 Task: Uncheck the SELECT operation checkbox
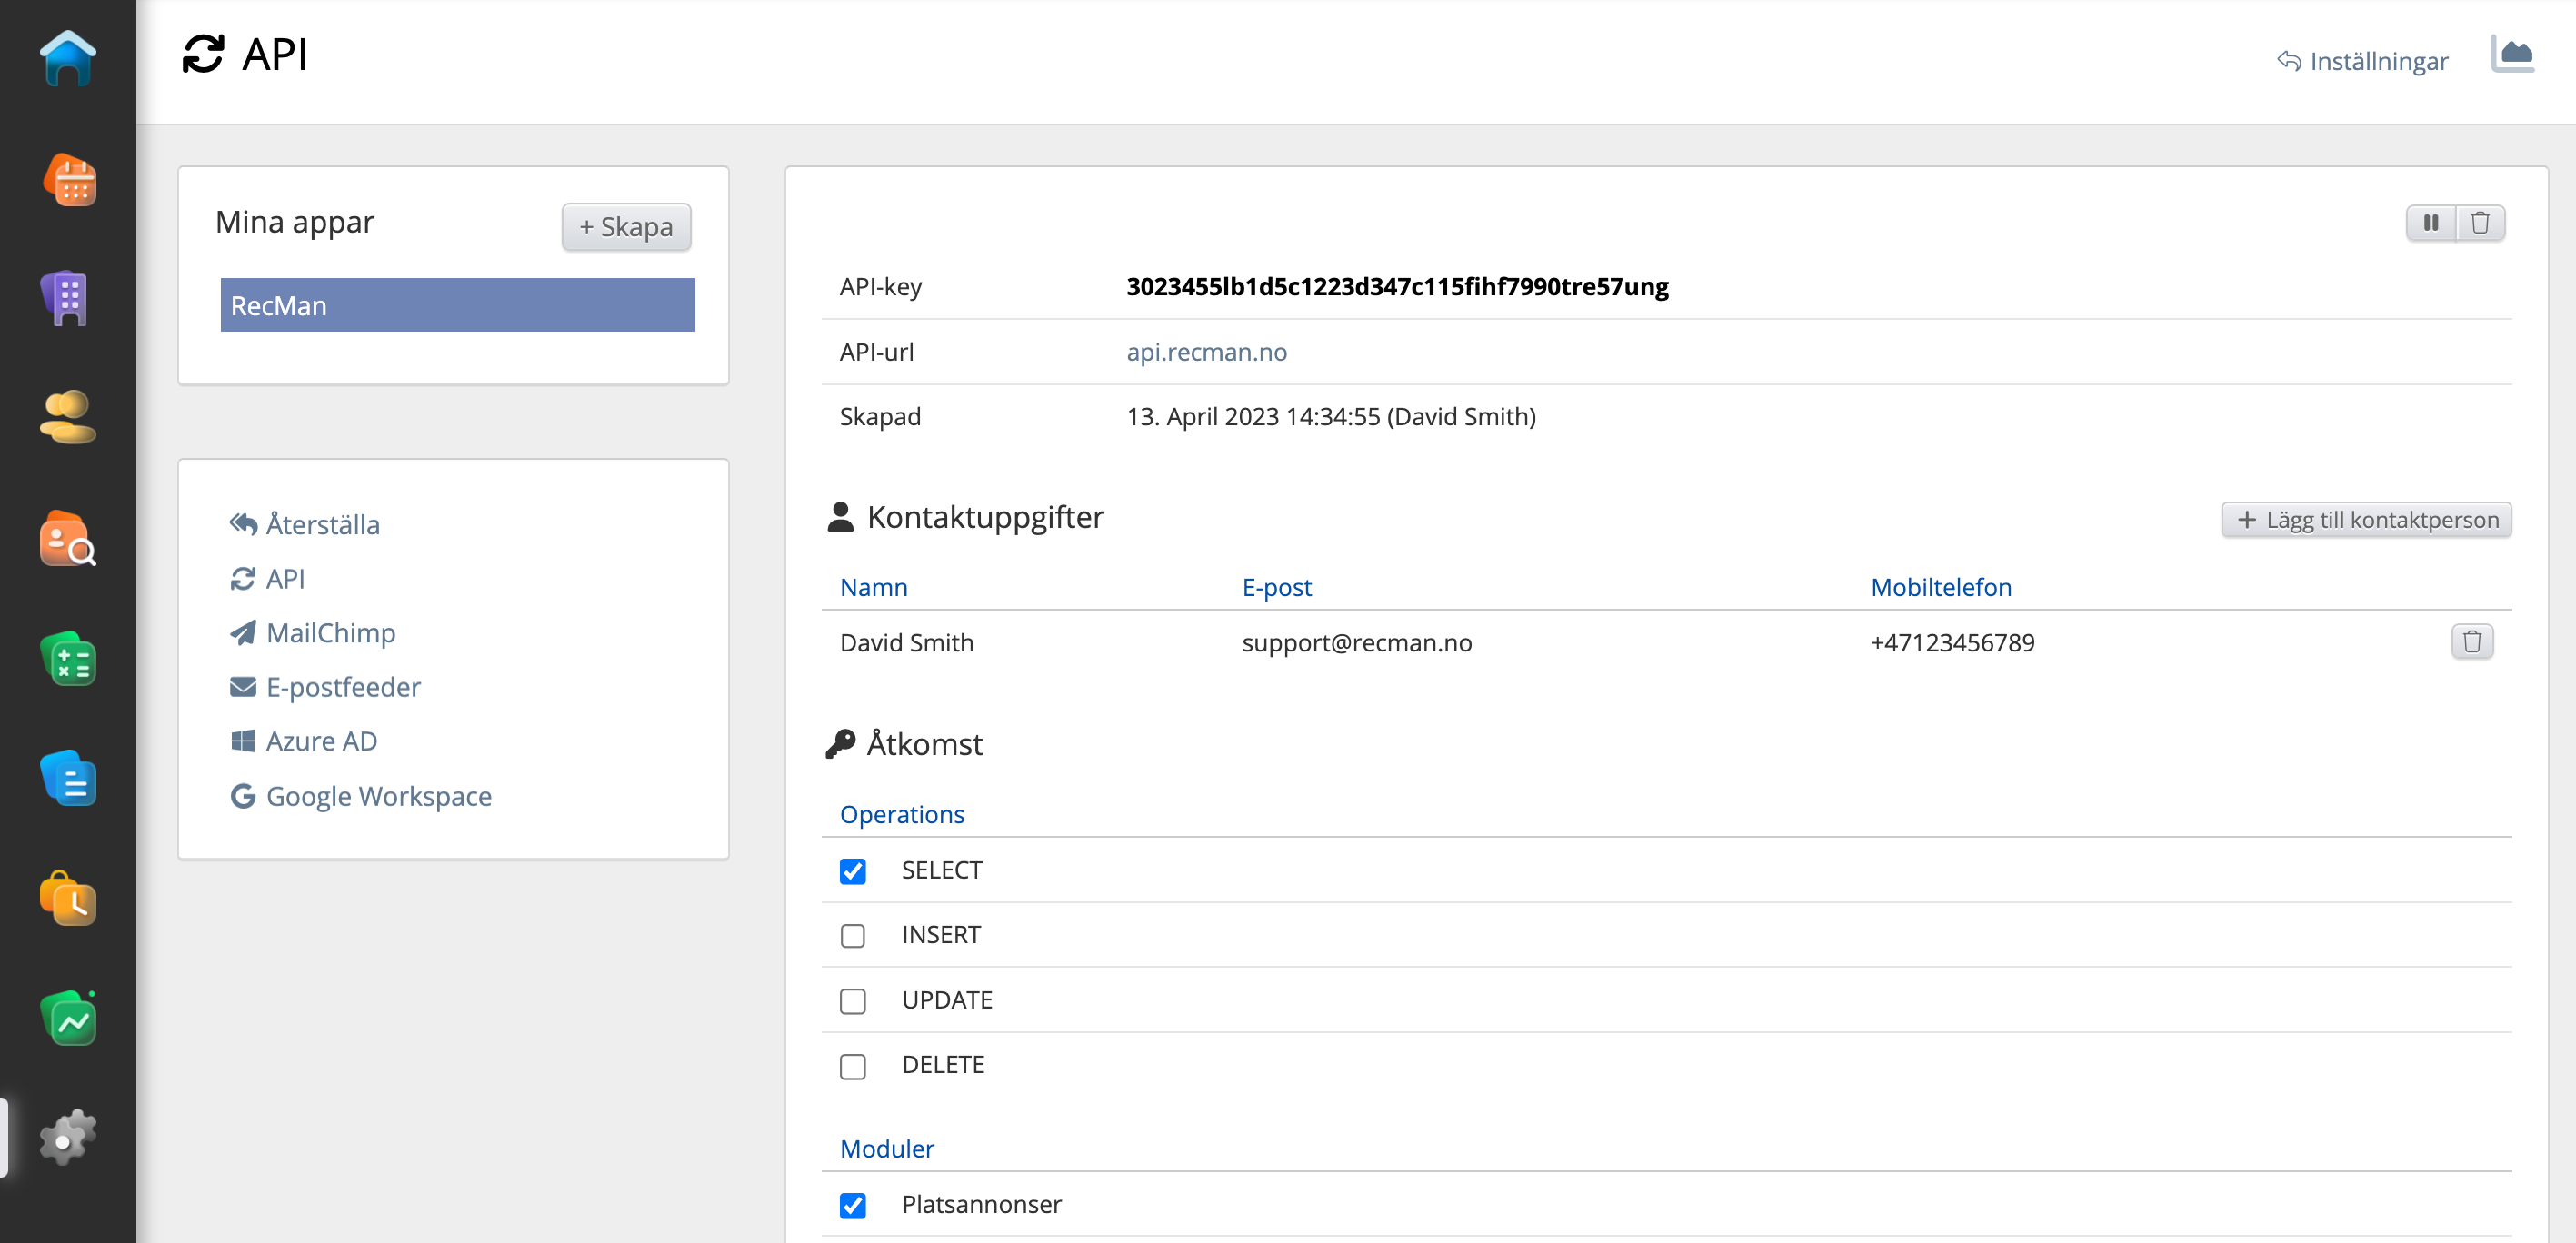click(852, 871)
